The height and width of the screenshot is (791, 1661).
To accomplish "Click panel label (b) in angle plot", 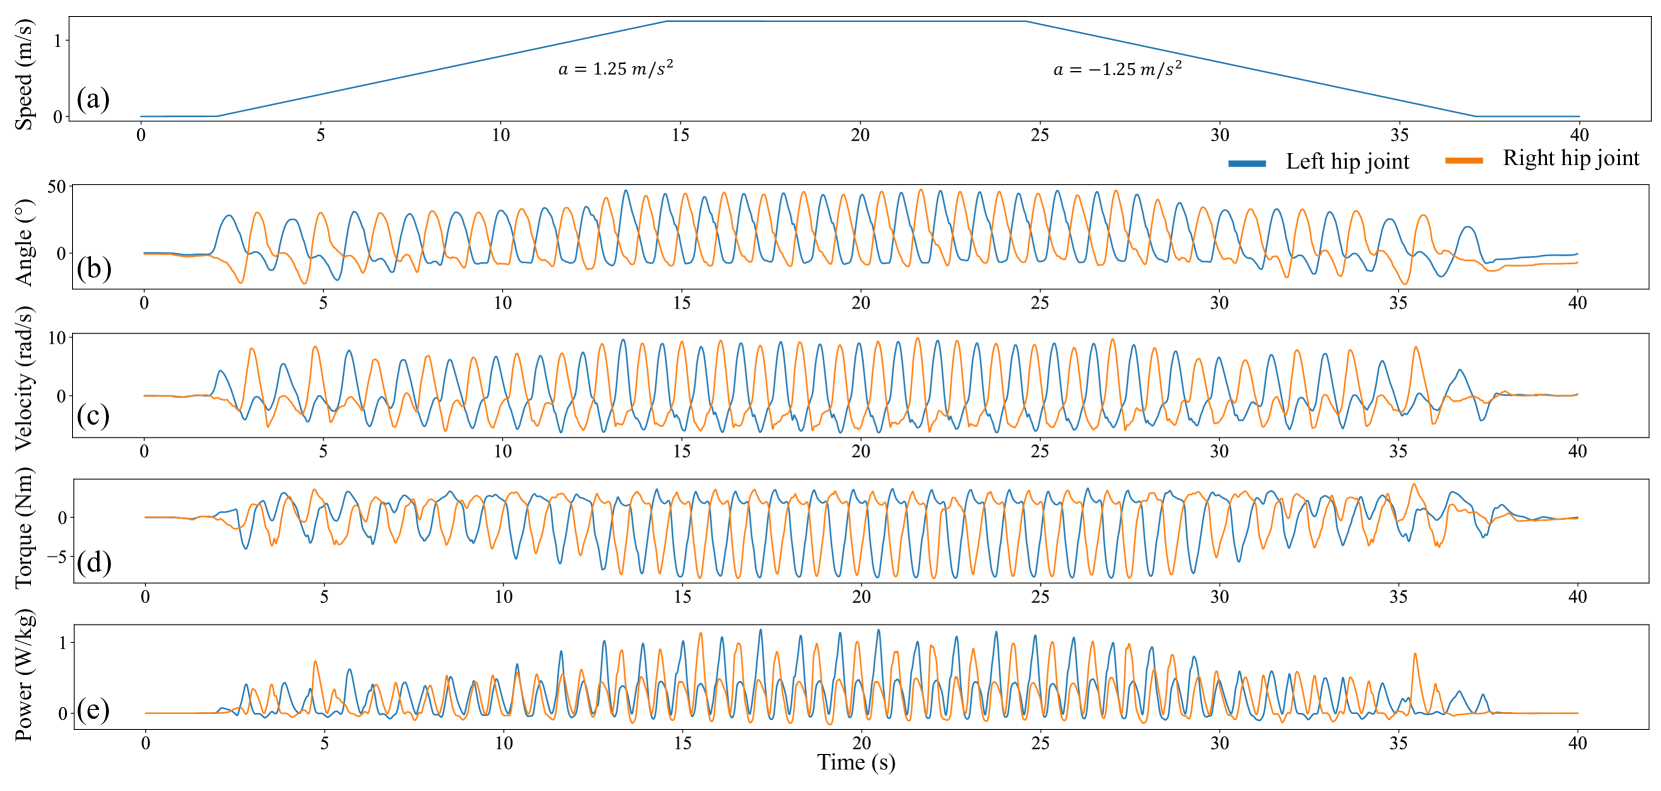I will [93, 268].
